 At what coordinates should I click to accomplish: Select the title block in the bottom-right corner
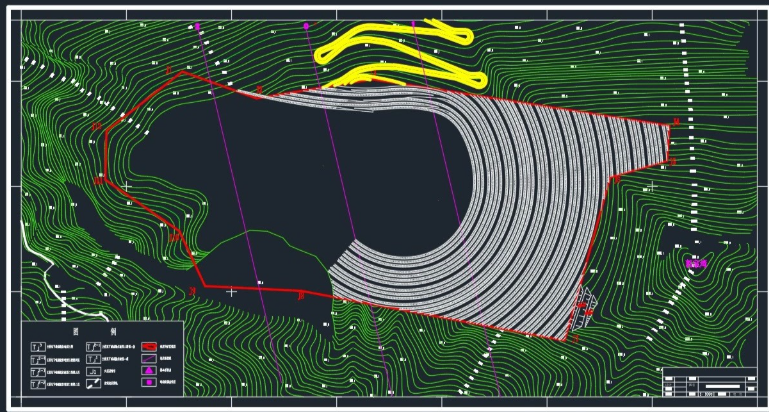point(708,382)
